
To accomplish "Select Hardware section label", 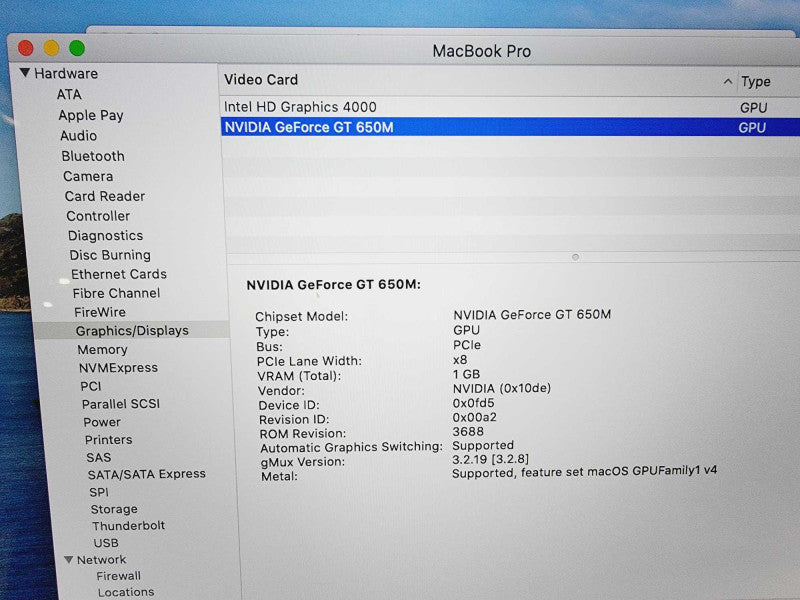I will [x=66, y=73].
